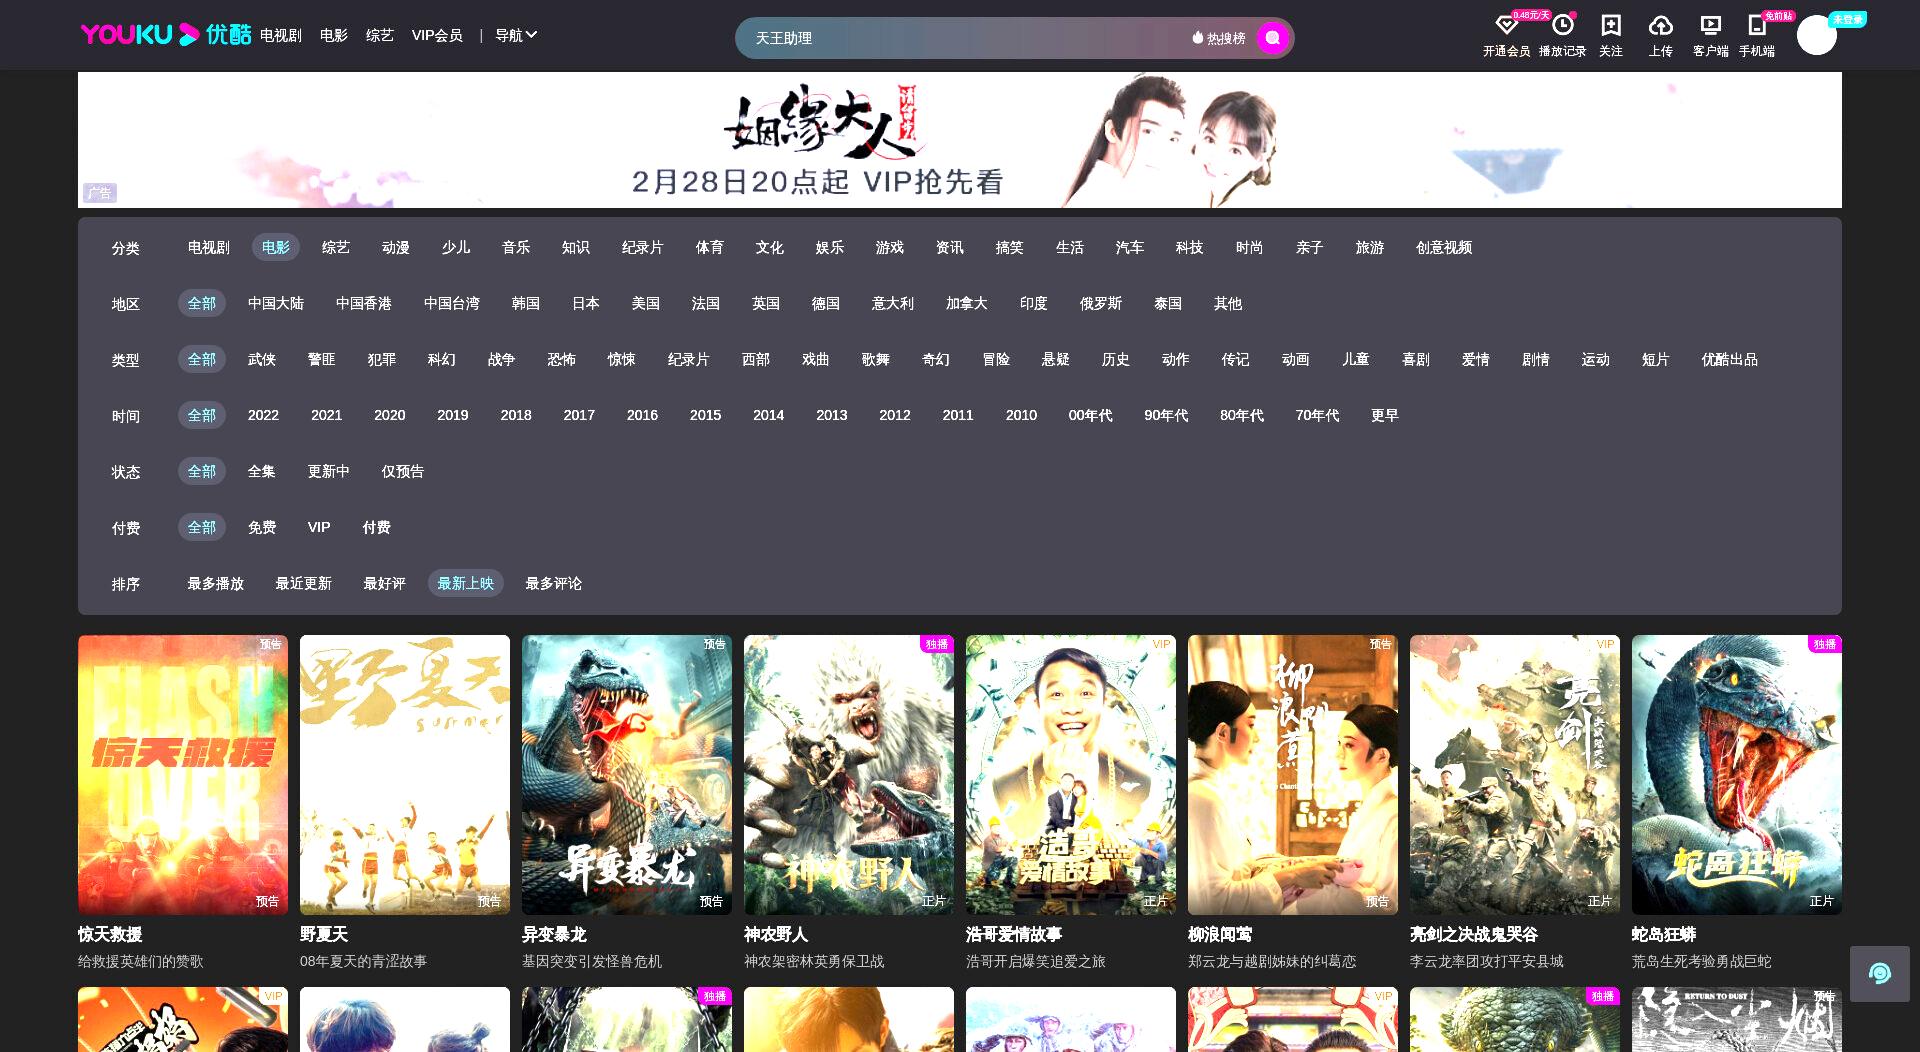Select 动漫 category filter

tap(395, 247)
